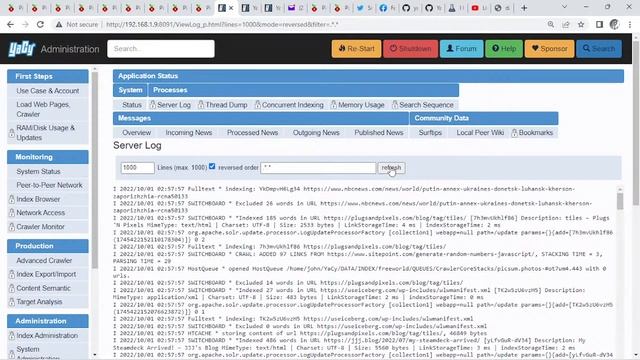Click the Re-Start button
The height and width of the screenshot is (360, 640).
point(356,49)
